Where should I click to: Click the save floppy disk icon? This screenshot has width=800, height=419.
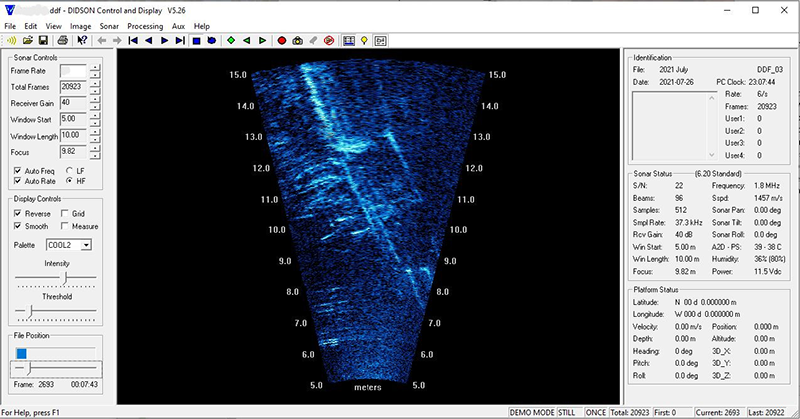[43, 40]
